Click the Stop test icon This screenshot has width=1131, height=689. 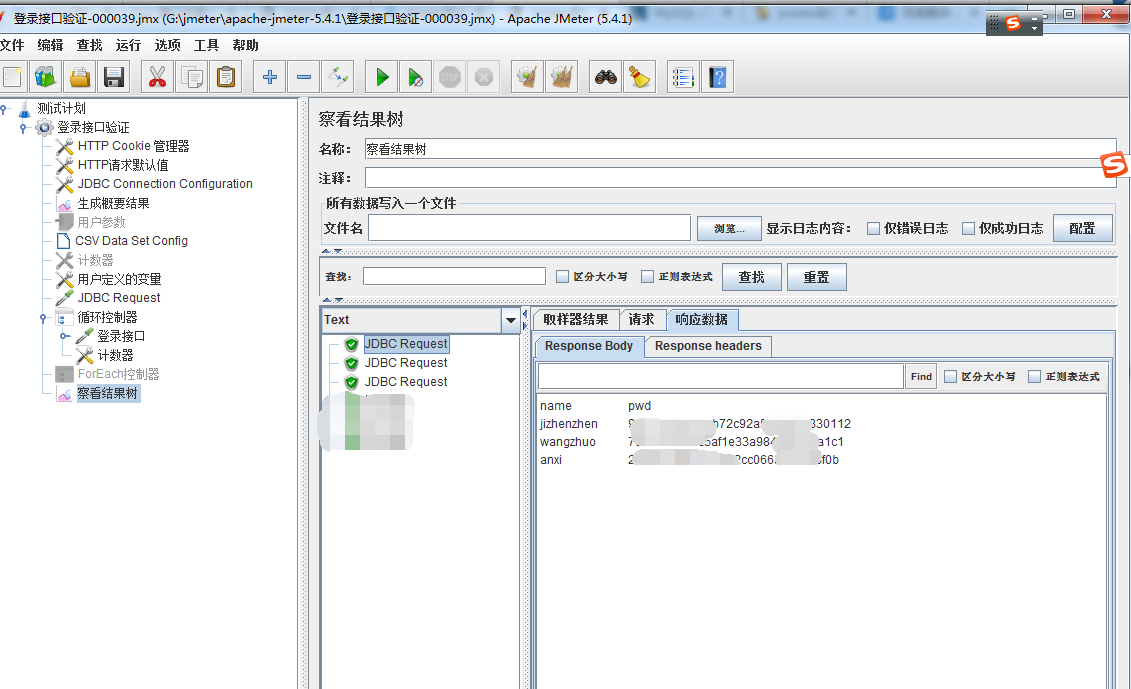pos(450,77)
